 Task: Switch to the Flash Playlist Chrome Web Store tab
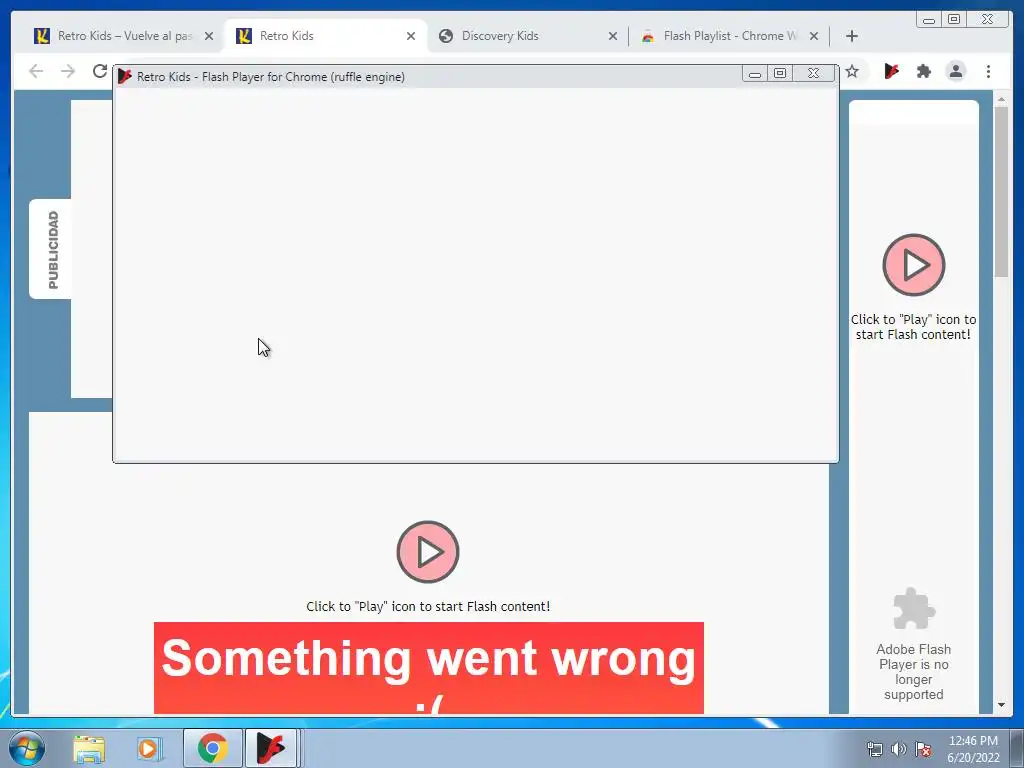pyautogui.click(x=729, y=36)
